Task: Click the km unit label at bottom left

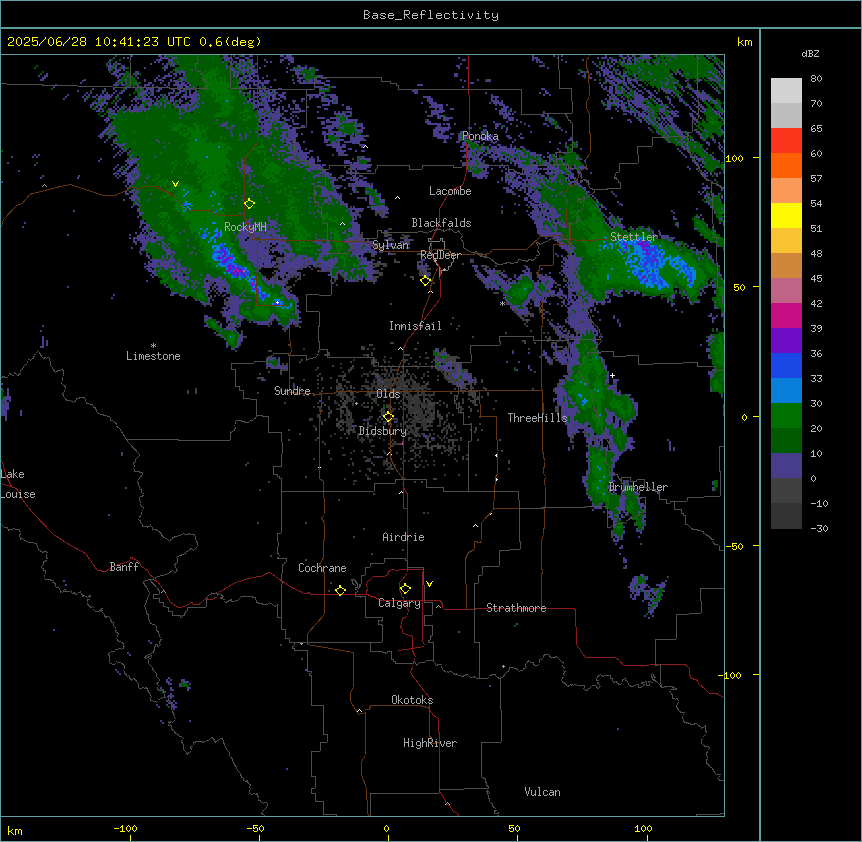Action: [15, 831]
